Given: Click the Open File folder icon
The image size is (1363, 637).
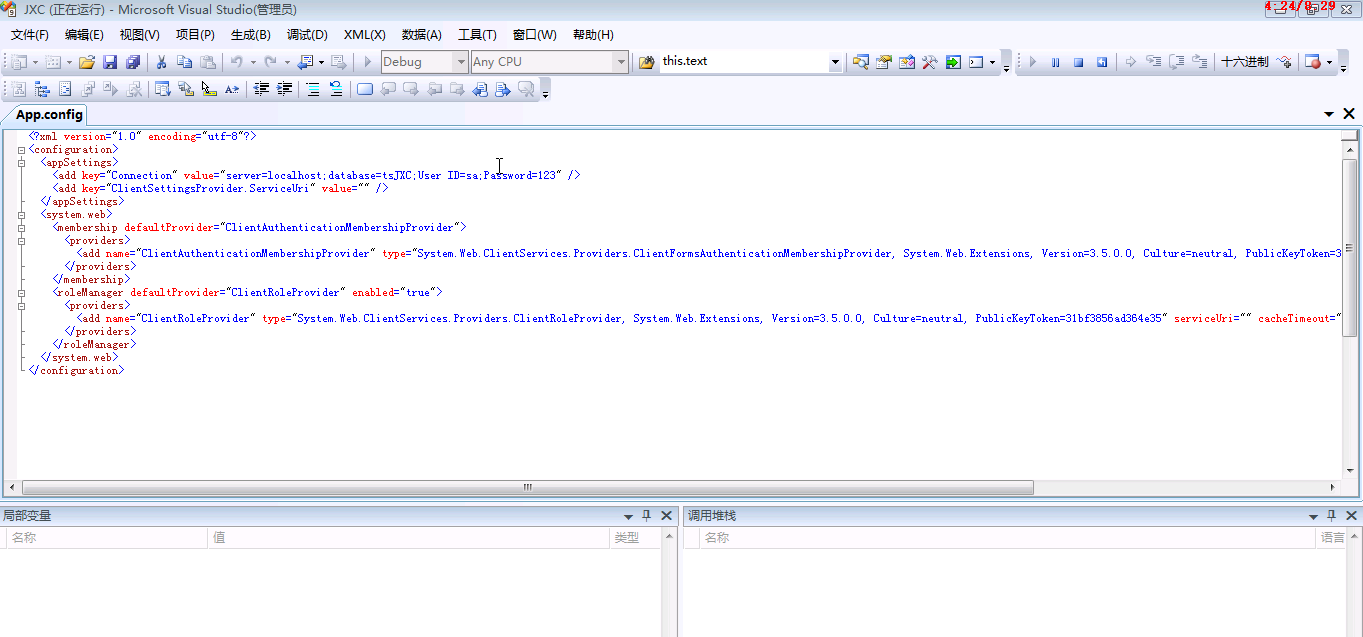Looking at the screenshot, I should coord(87,62).
